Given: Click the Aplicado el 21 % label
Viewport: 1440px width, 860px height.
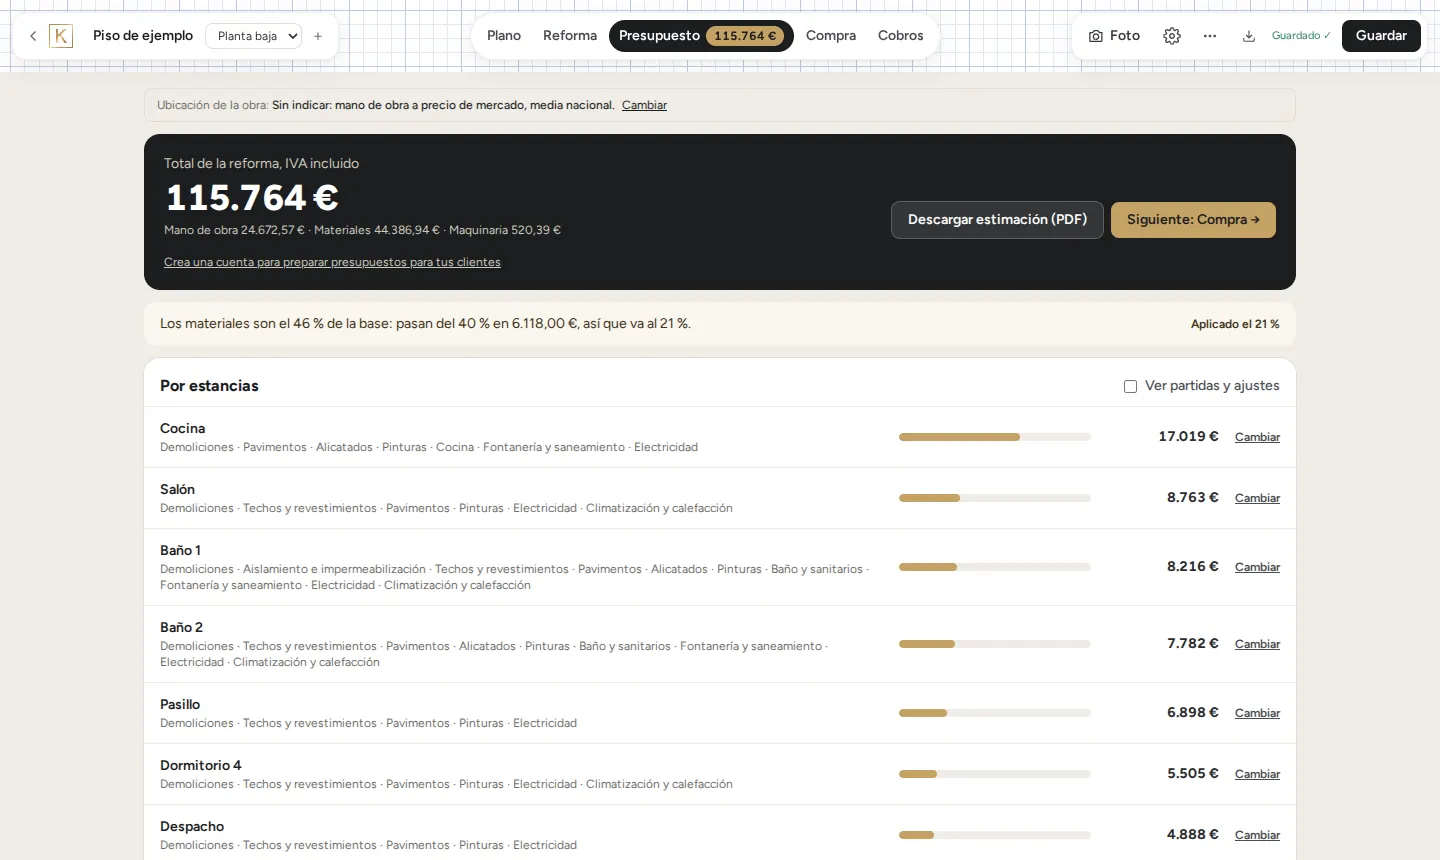Looking at the screenshot, I should tap(1235, 324).
